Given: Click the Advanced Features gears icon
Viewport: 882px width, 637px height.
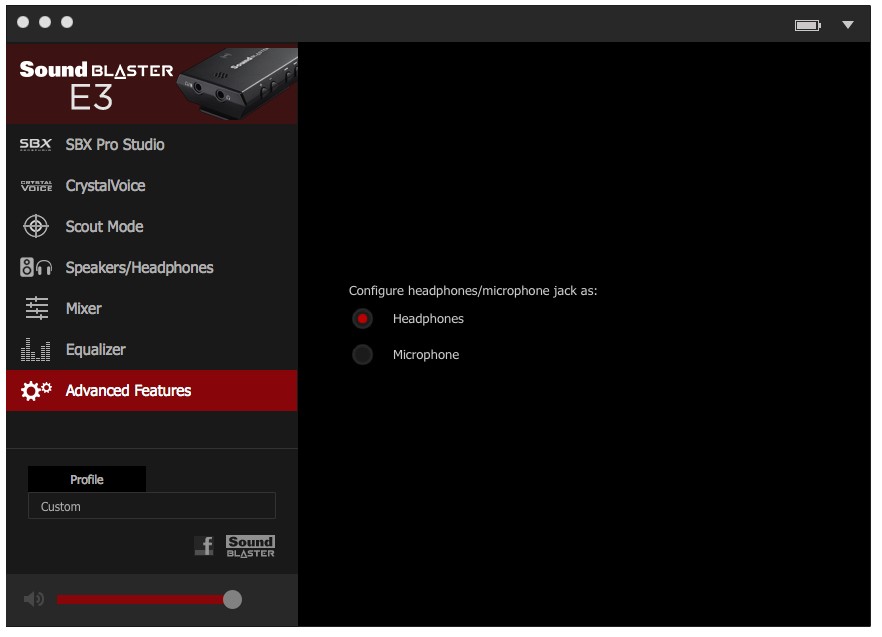Looking at the screenshot, I should [x=36, y=391].
